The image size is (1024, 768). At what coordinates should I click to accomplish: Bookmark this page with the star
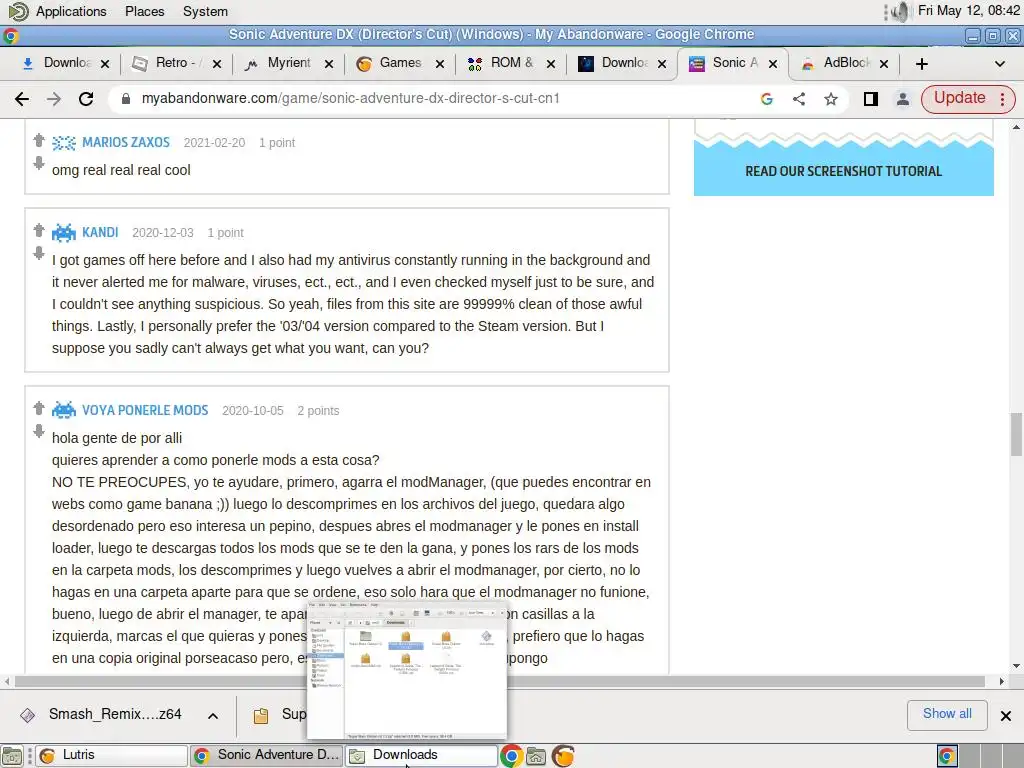click(x=831, y=99)
